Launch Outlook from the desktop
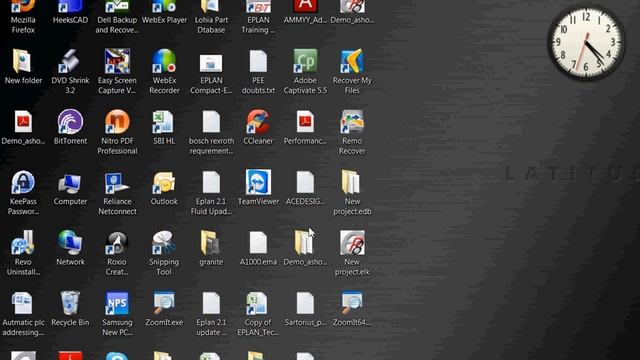 pos(164,188)
